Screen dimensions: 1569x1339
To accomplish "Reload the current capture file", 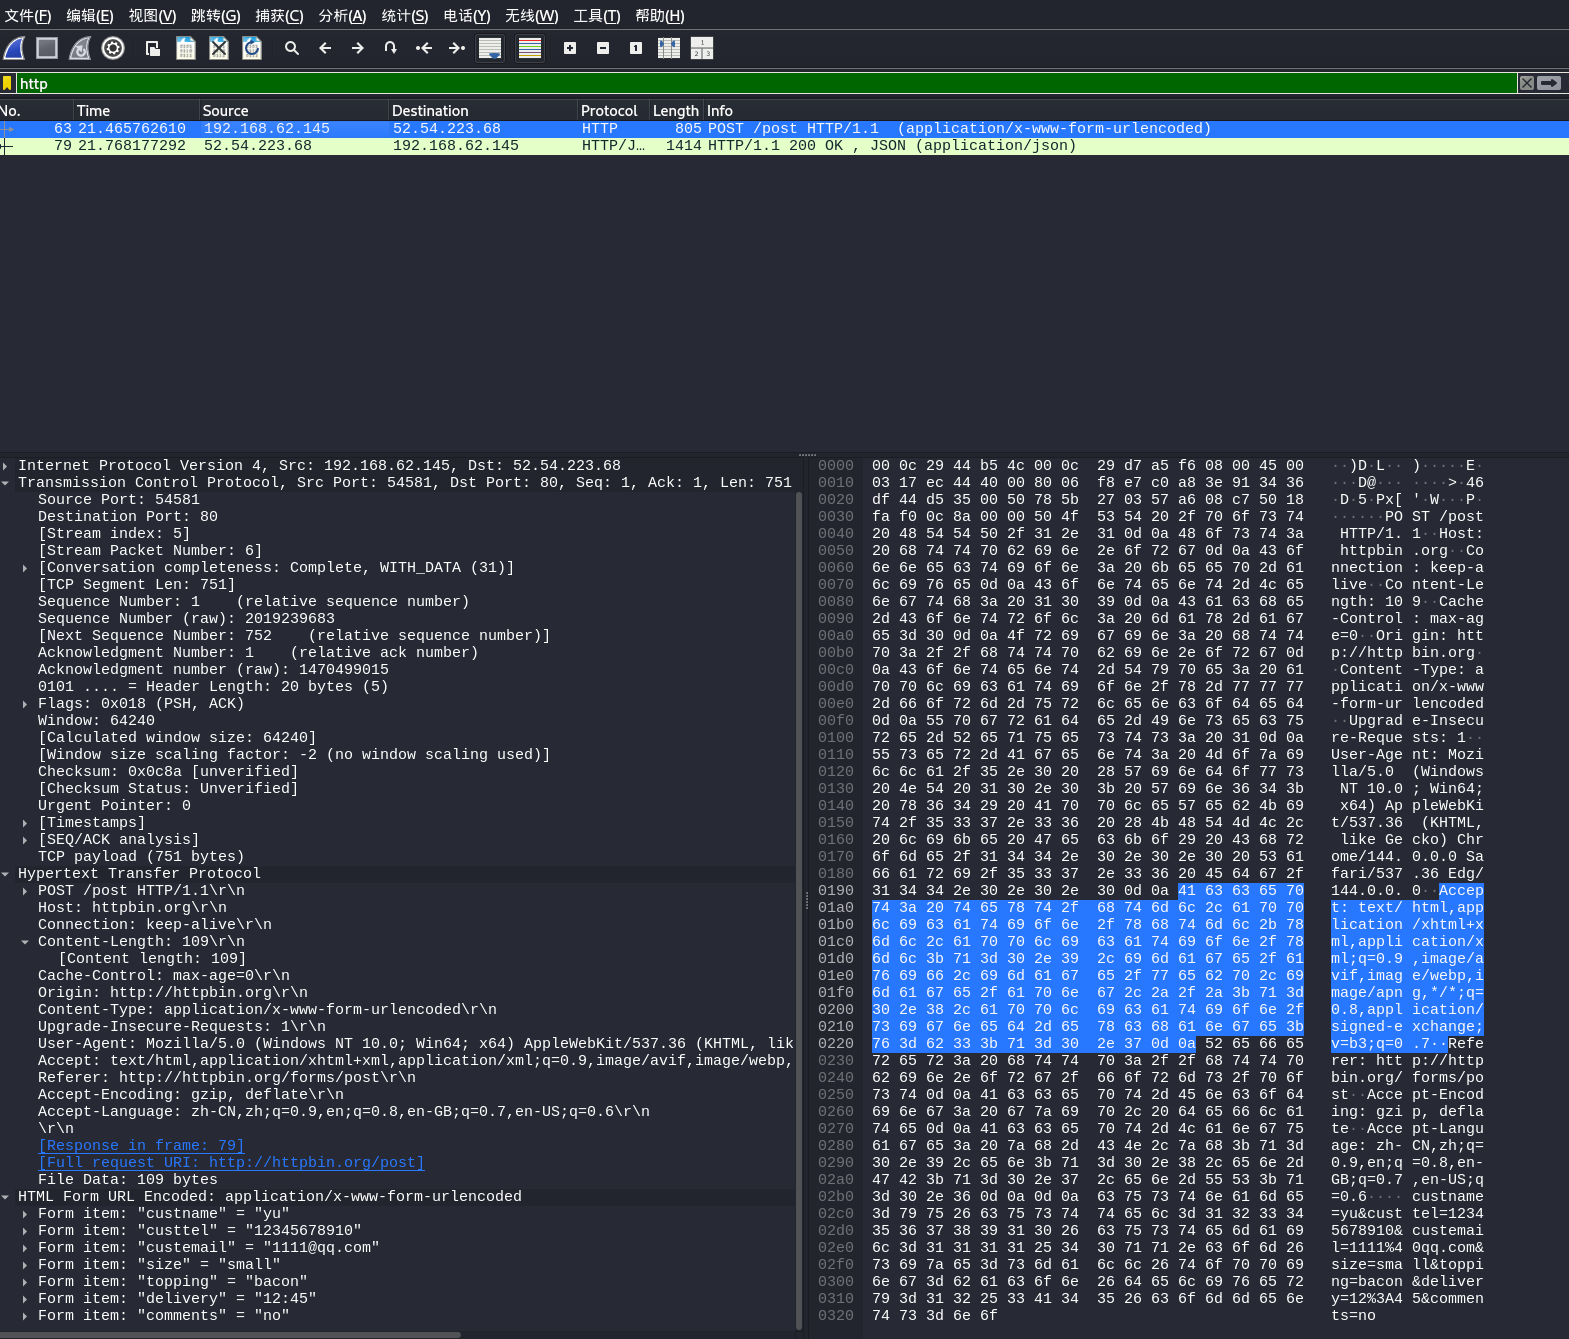I will pyautogui.click(x=252, y=48).
